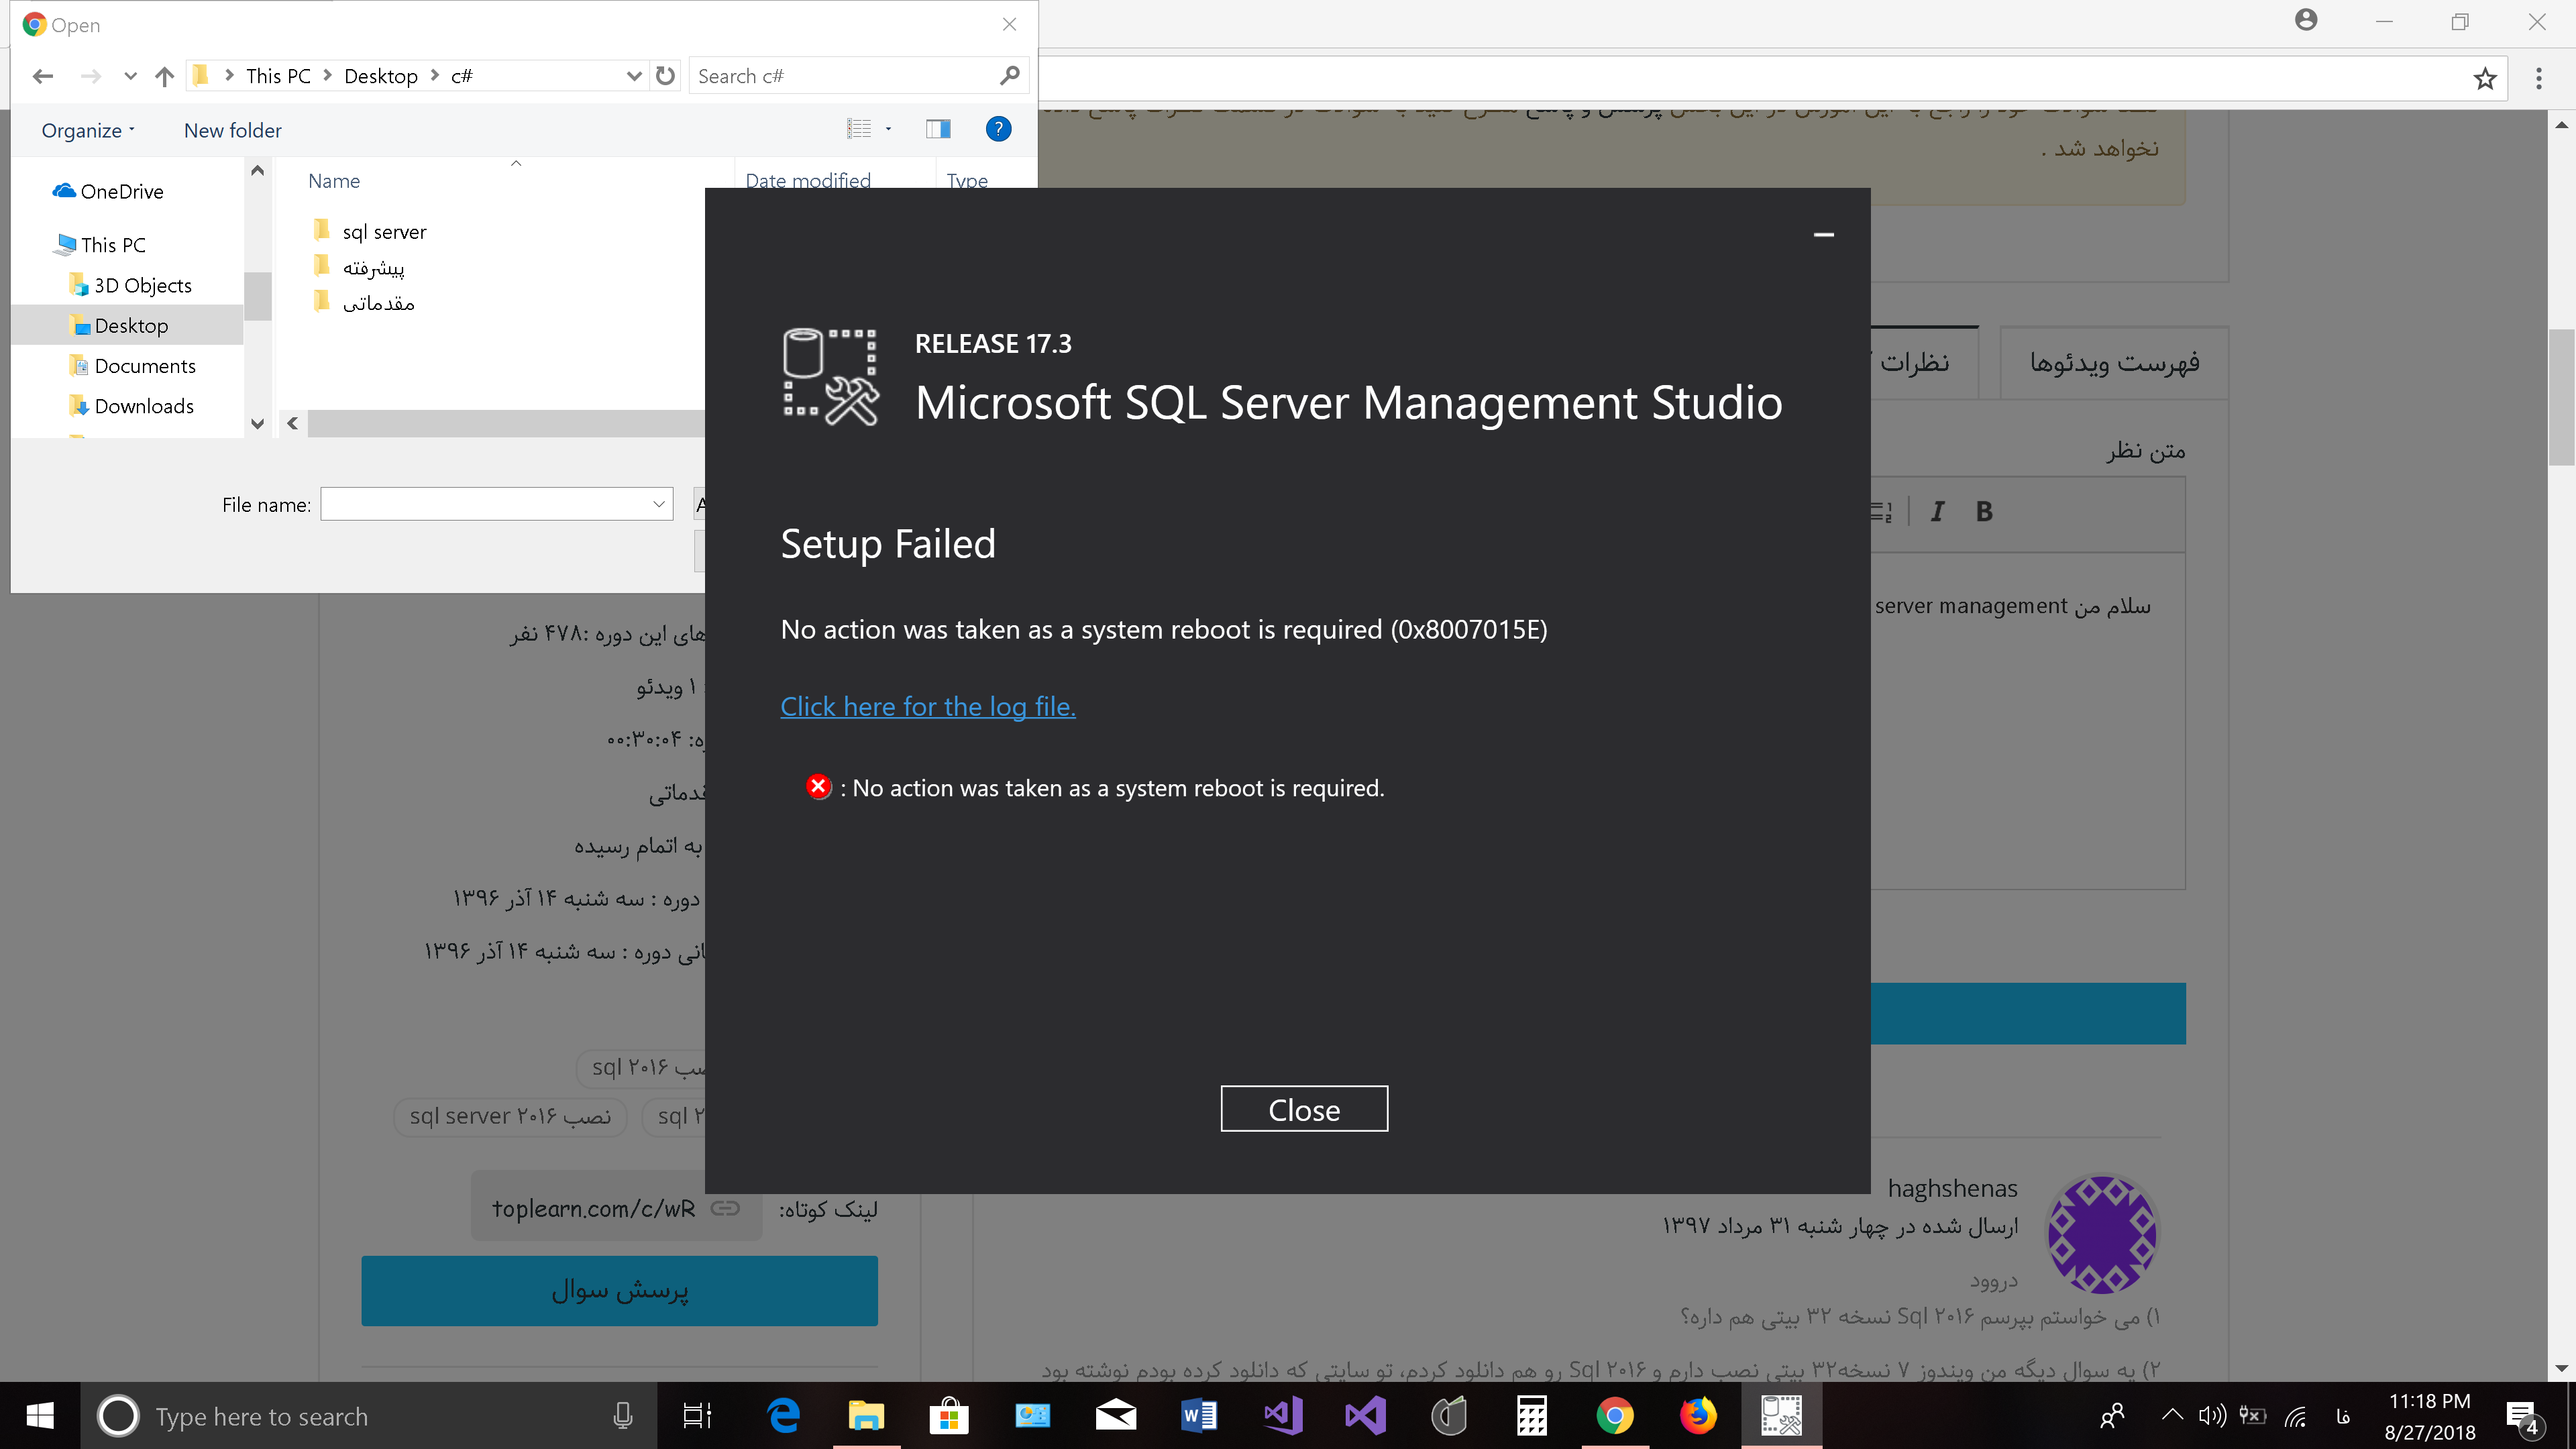Go back in the Open dialog
2576x1449 pixels.
tap(43, 76)
